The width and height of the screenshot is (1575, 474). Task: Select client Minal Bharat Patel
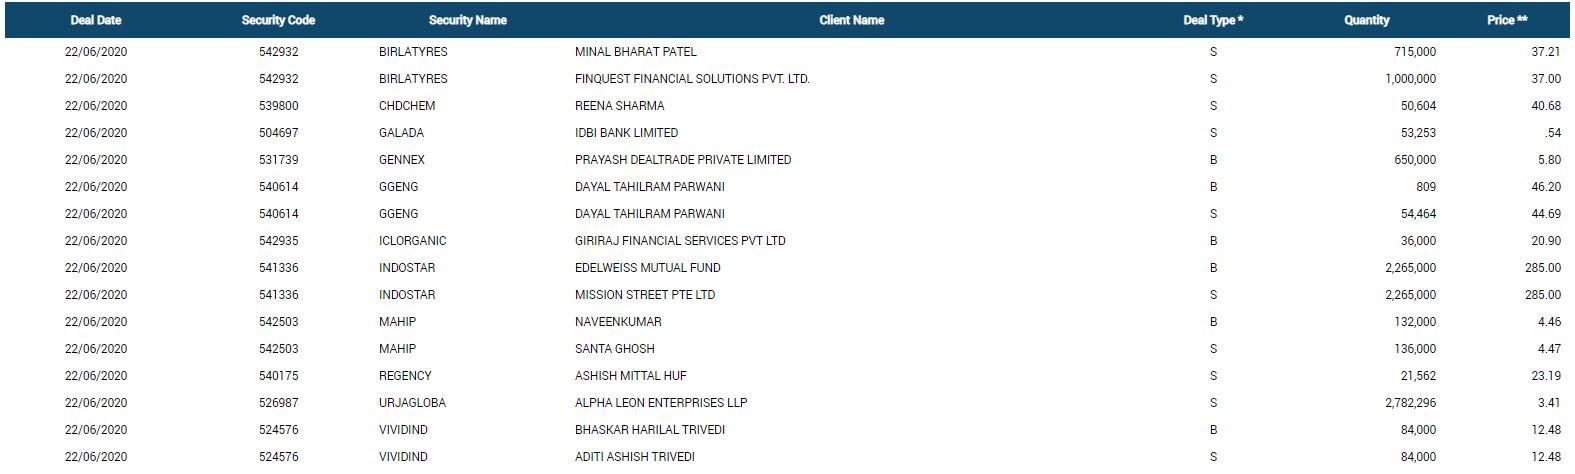[635, 52]
